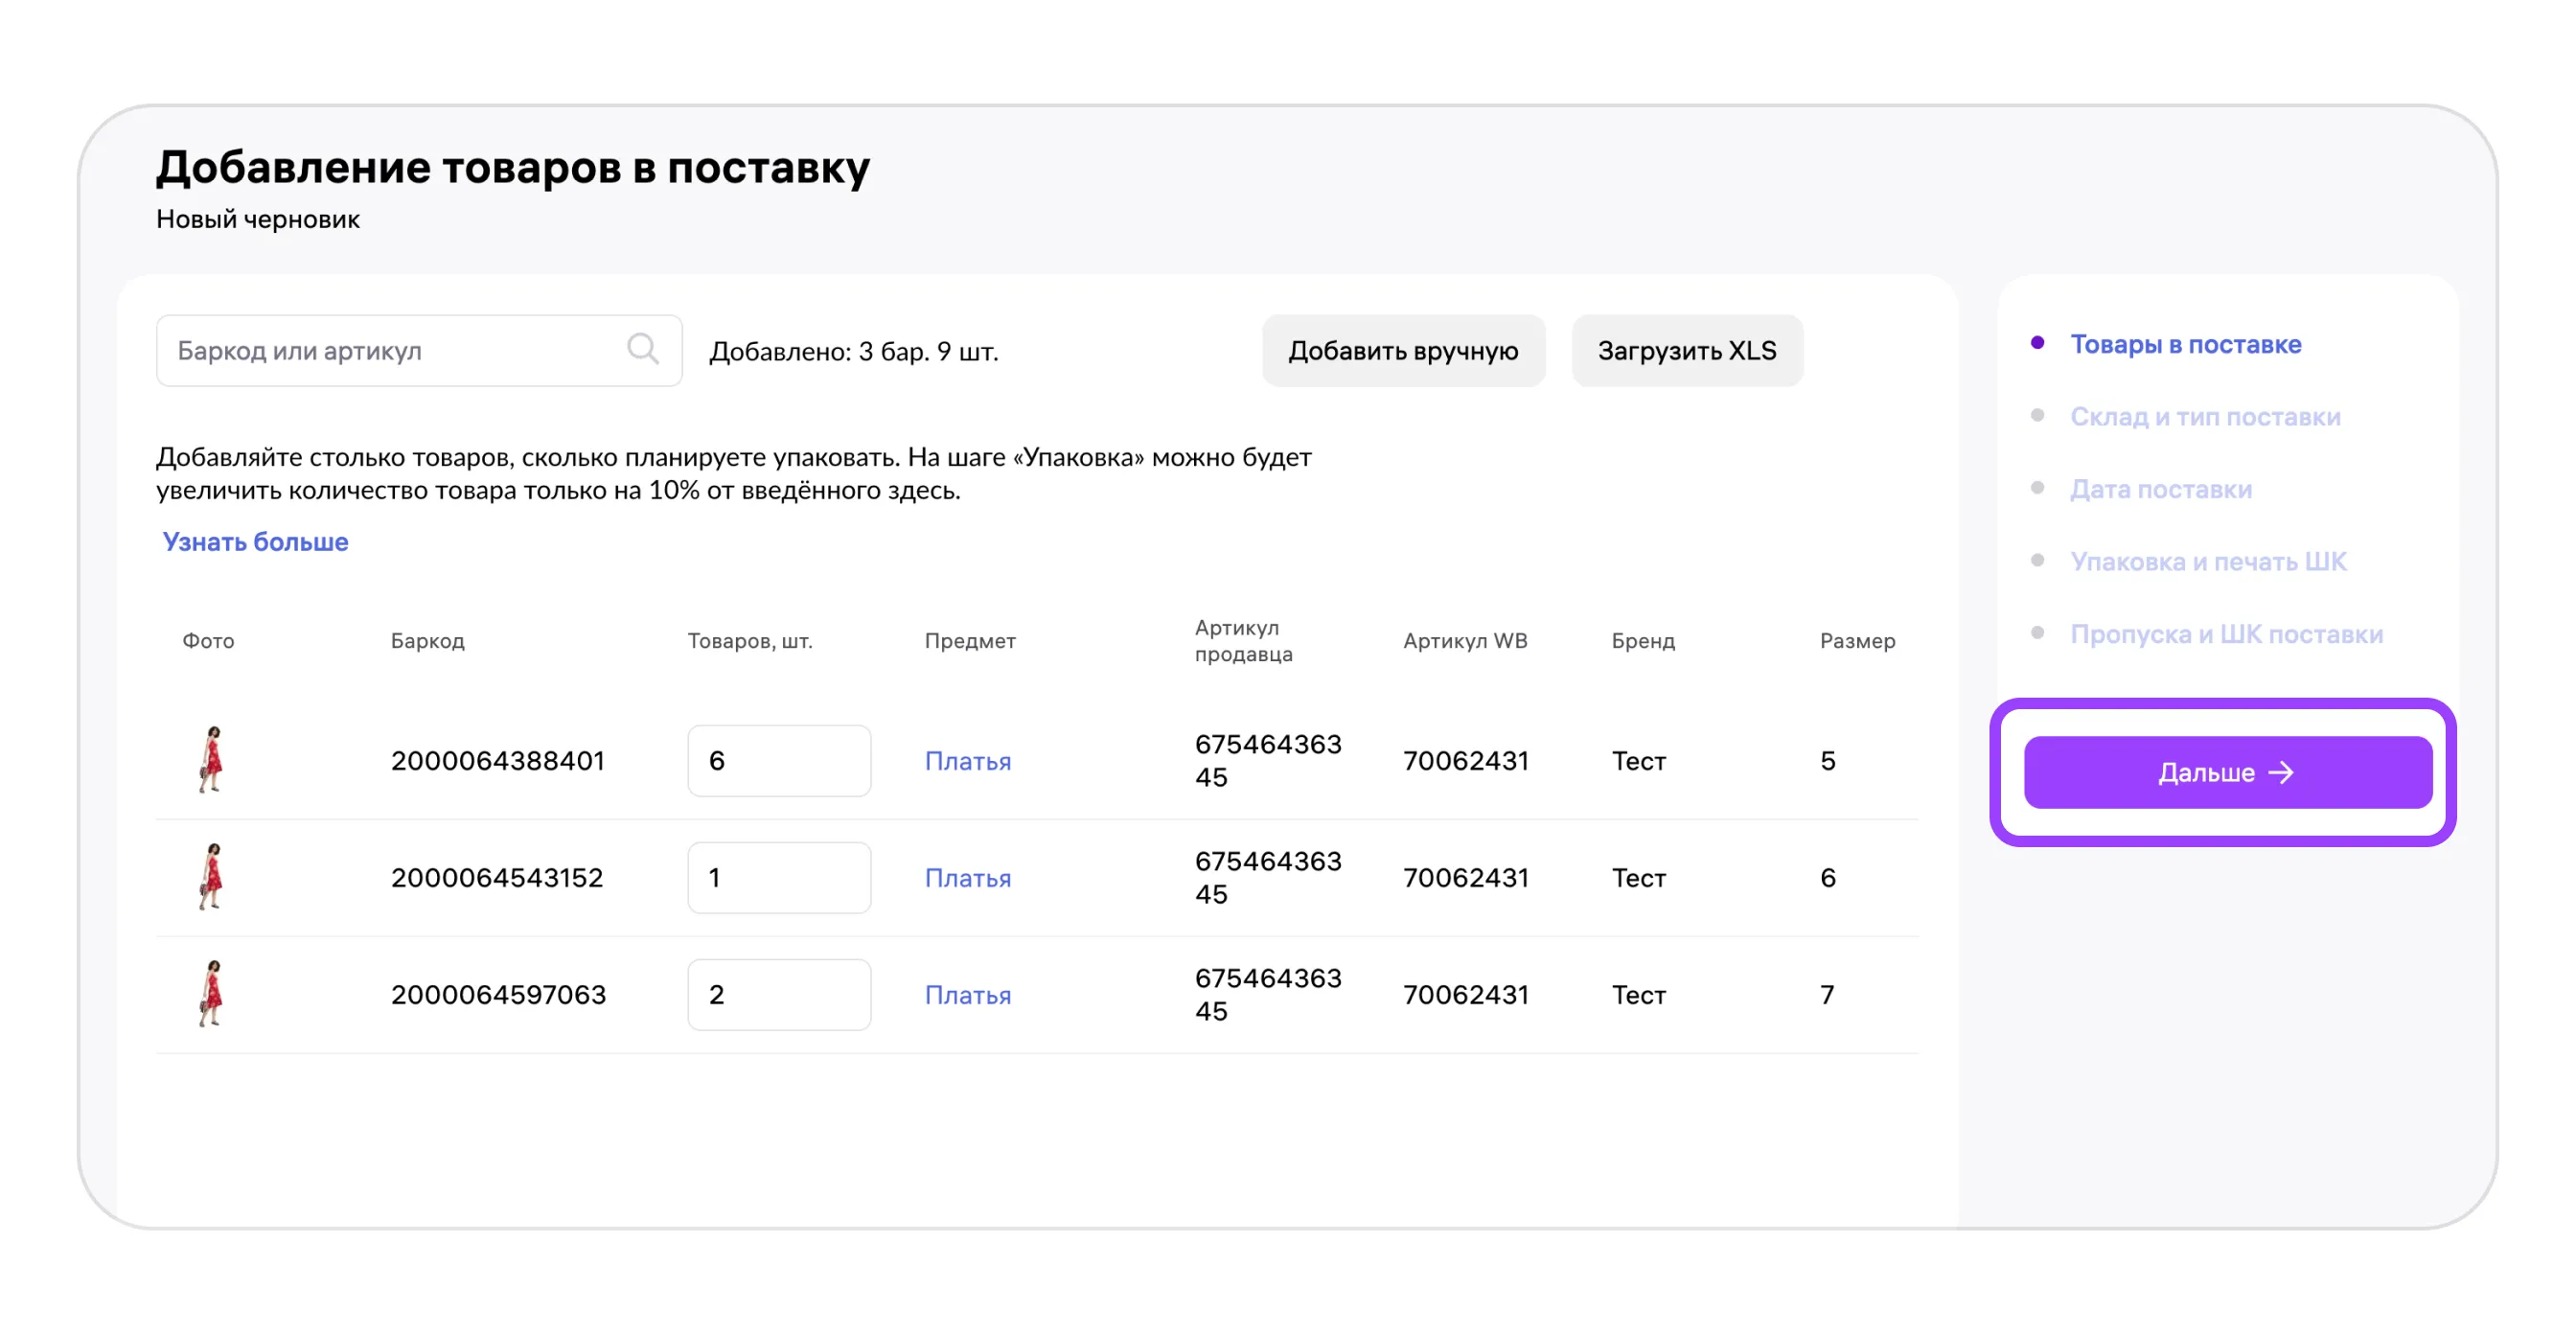Viewport: 2576px width, 1334px height.
Task: Go to 'Склад и тип поставки' step
Action: coord(2204,417)
